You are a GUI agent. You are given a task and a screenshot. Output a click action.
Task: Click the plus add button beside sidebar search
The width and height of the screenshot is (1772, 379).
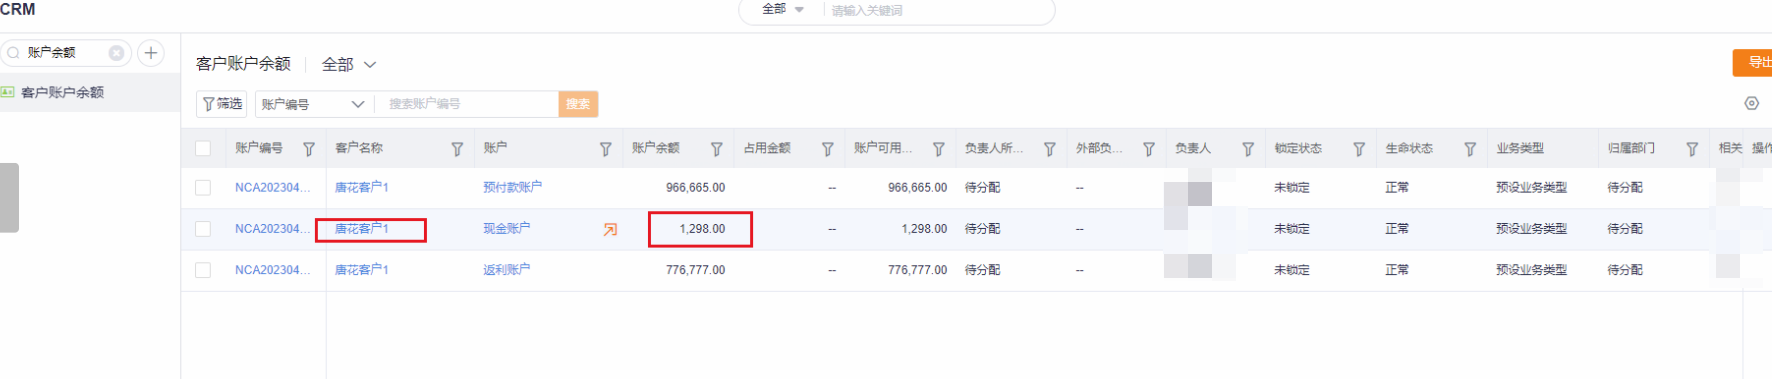click(x=151, y=53)
